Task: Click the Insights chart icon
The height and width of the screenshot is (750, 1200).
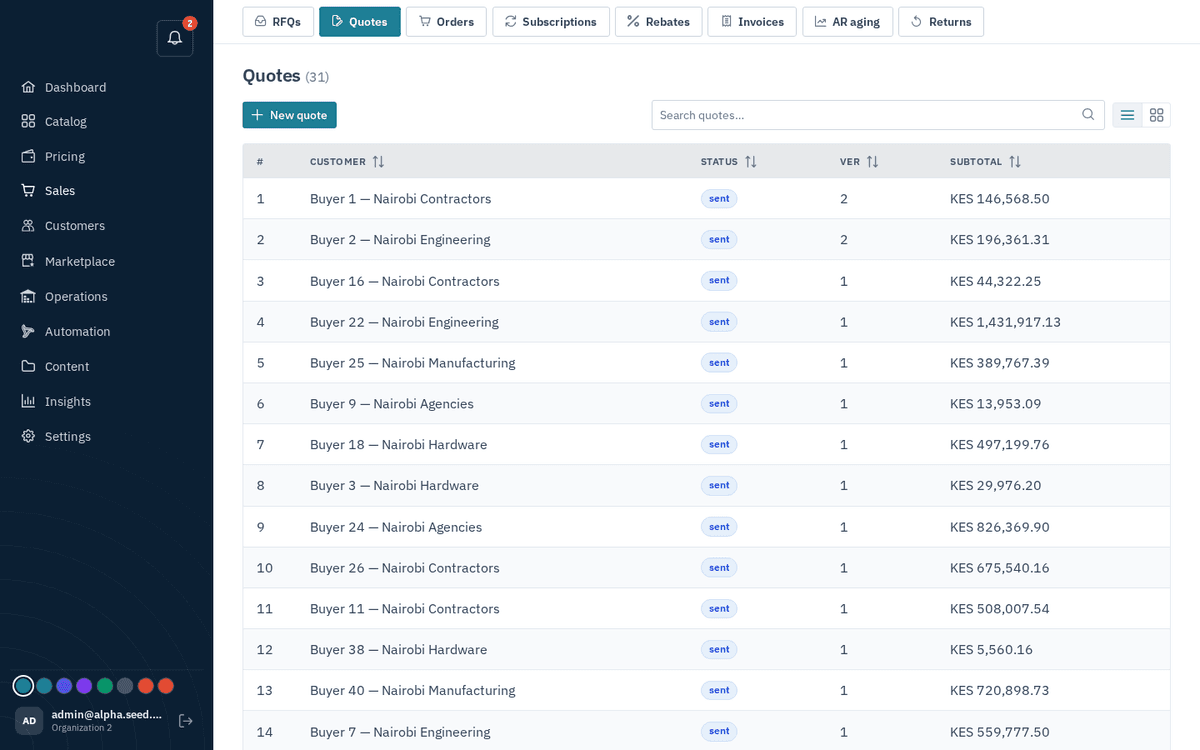Action: point(28,401)
